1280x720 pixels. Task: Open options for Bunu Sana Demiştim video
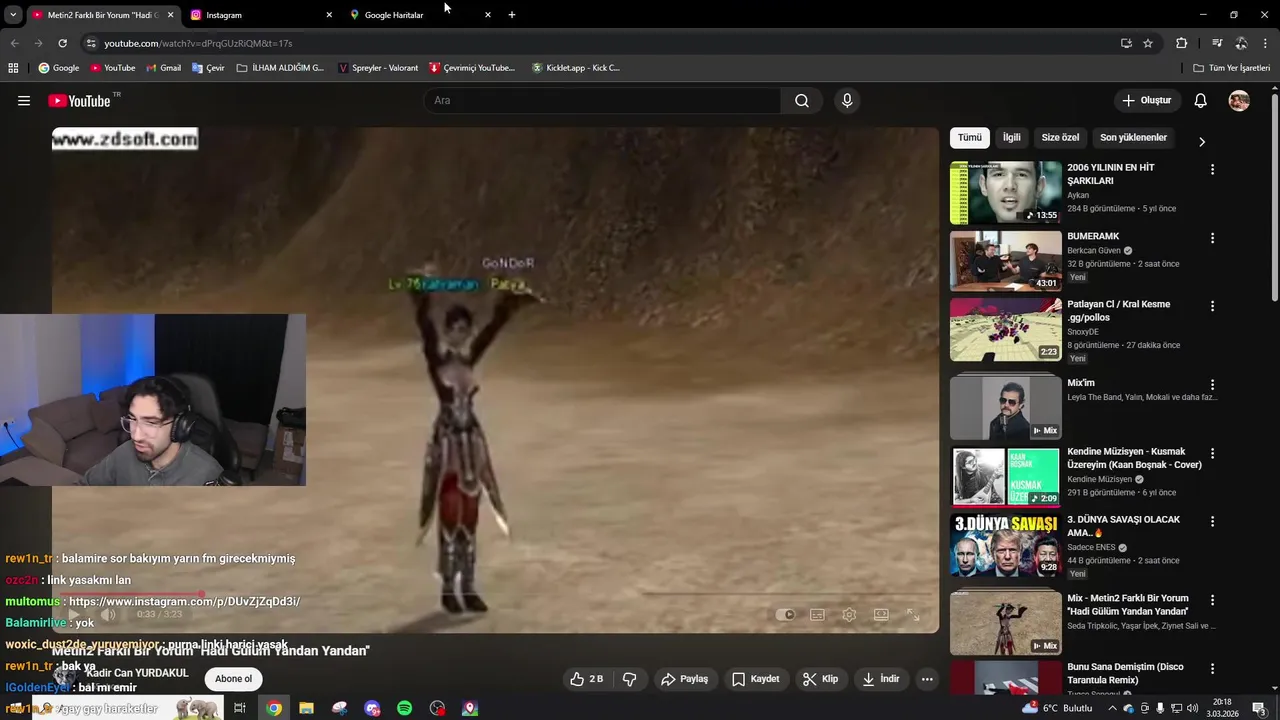pyautogui.click(x=1212, y=668)
